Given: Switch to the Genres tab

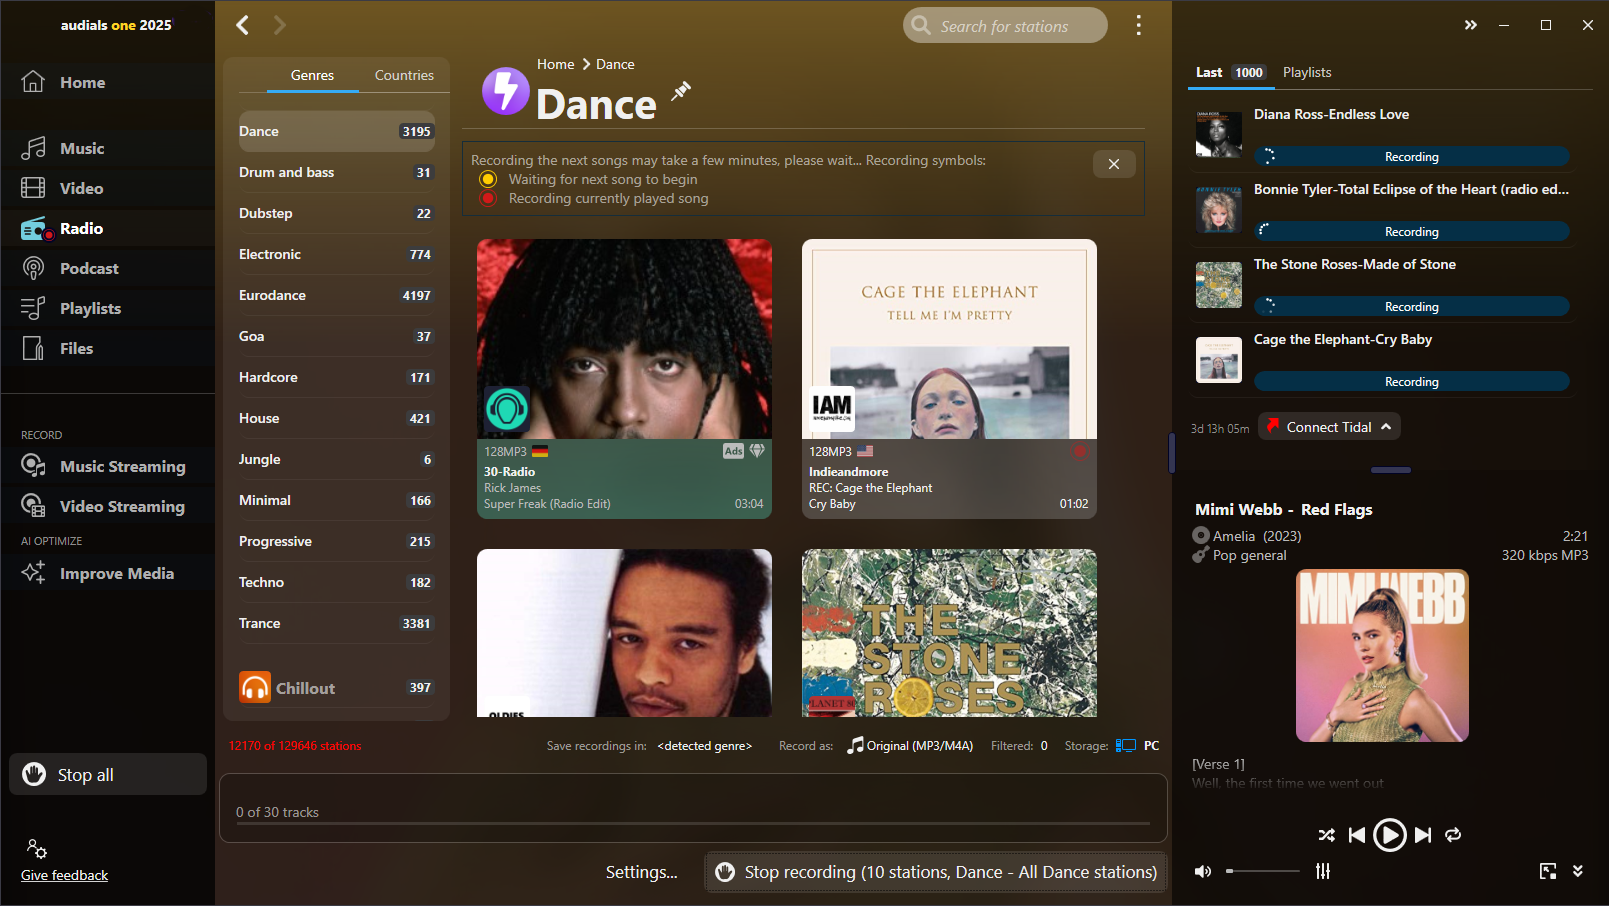Looking at the screenshot, I should [312, 75].
